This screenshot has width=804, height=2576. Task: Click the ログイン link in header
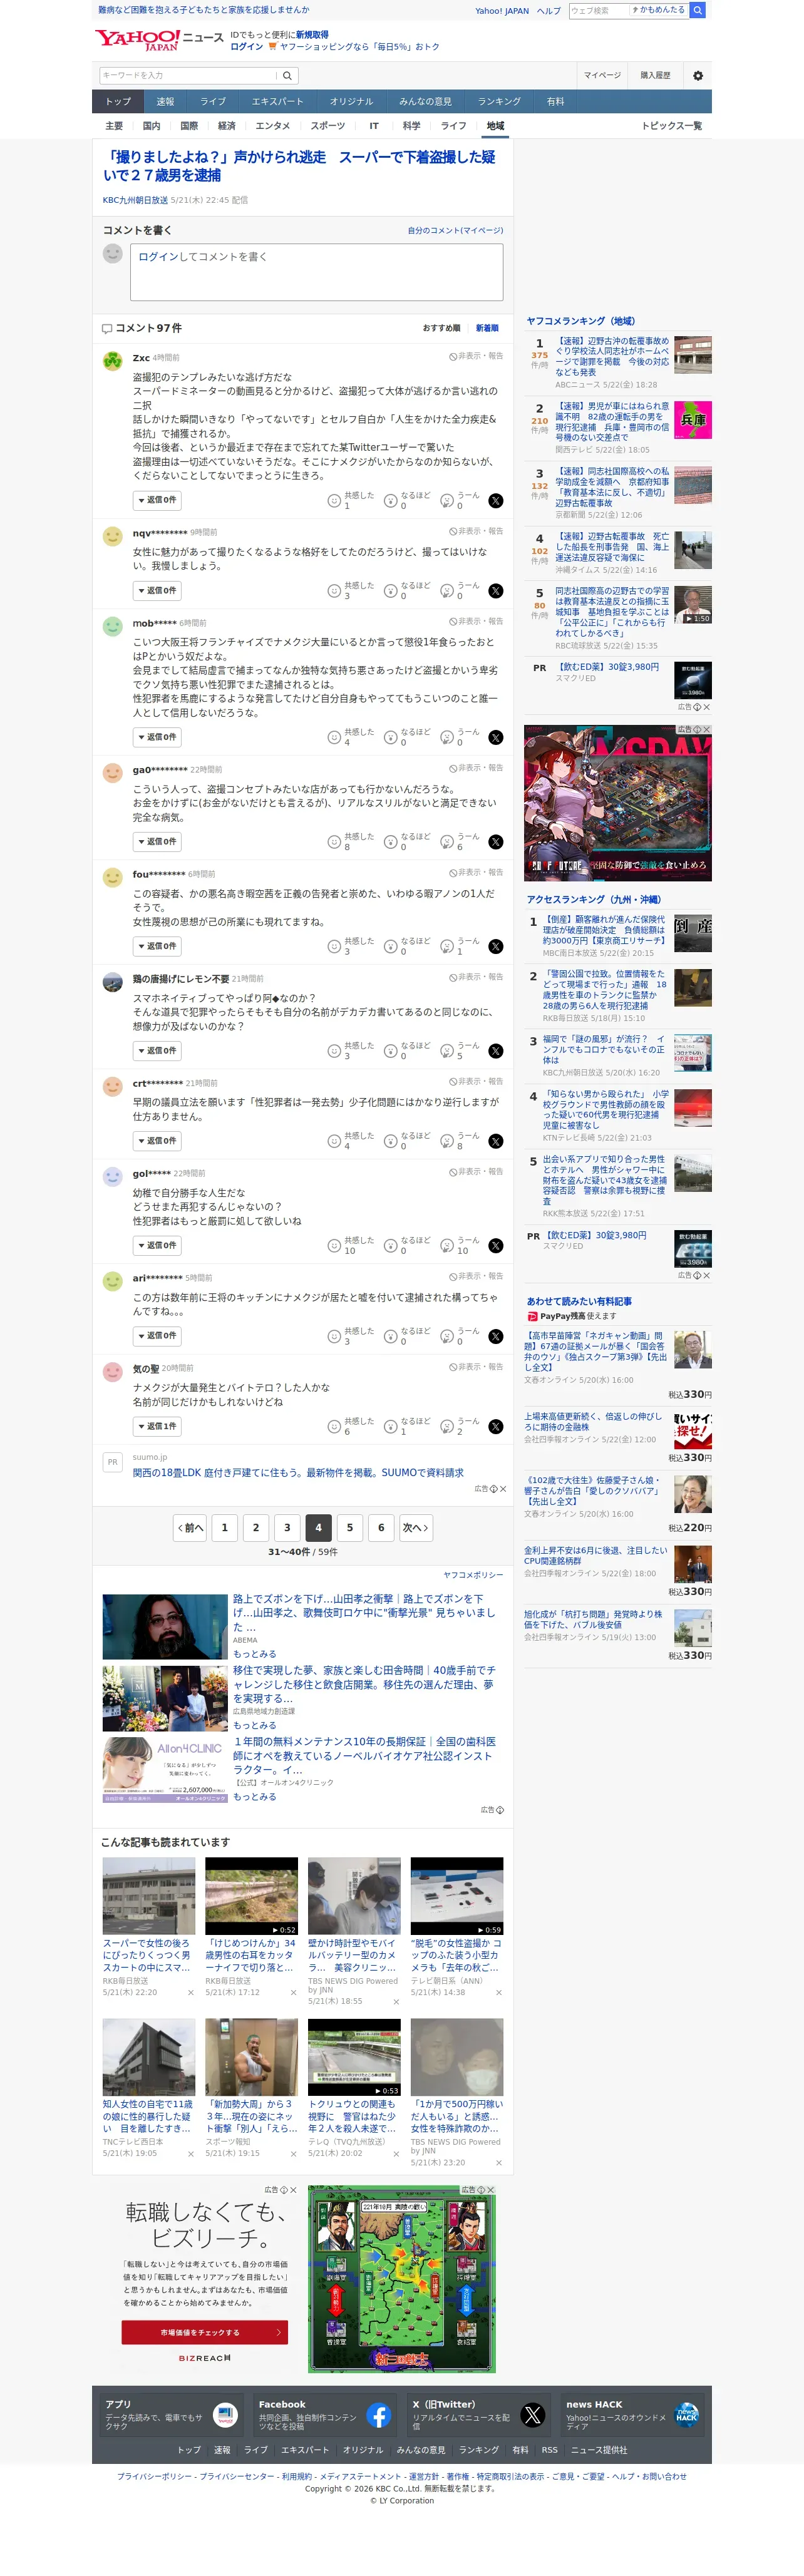(x=246, y=46)
